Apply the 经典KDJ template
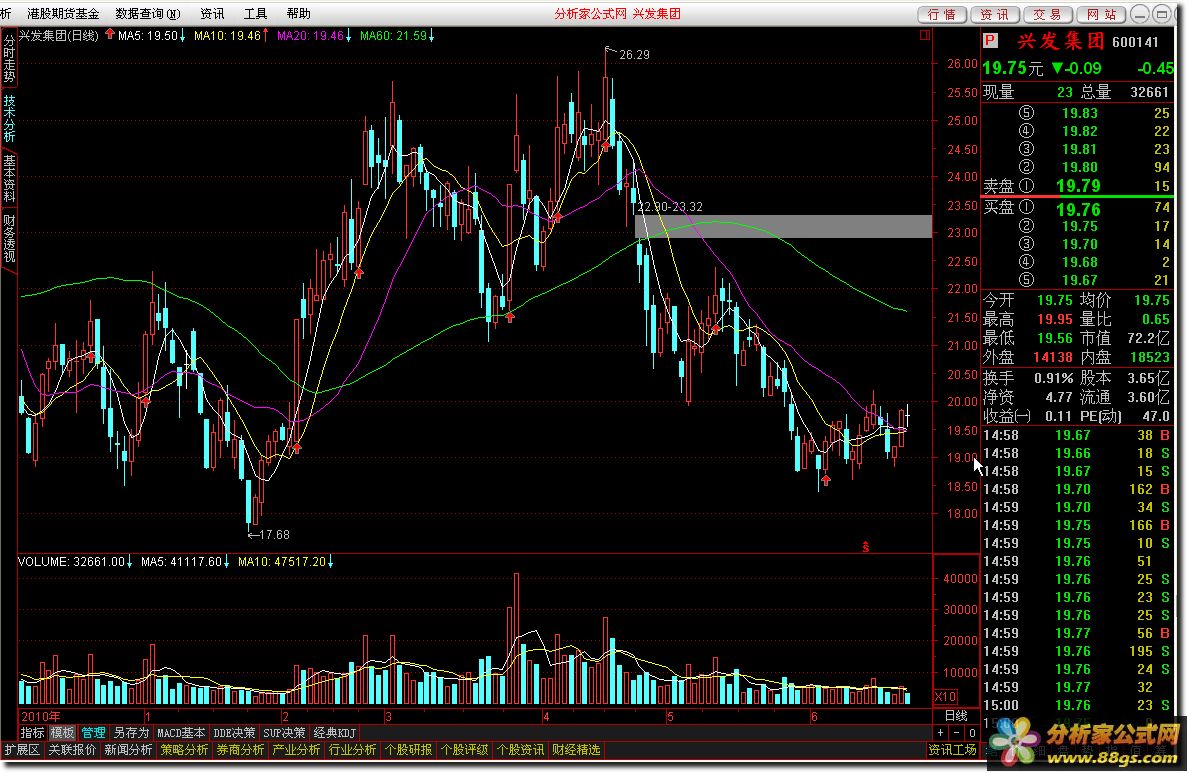 click(334, 733)
